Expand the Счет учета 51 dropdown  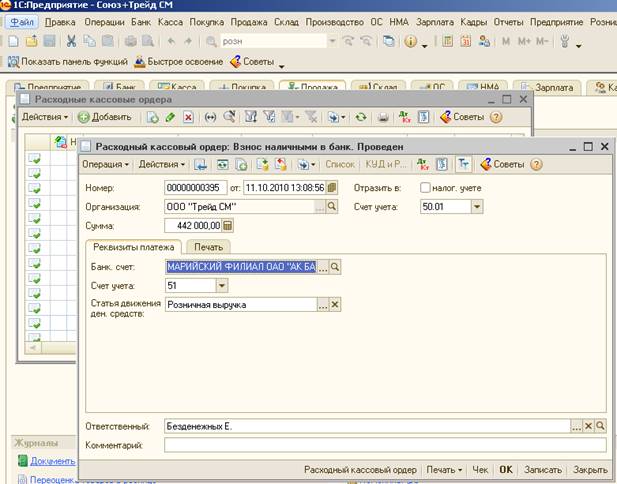(x=222, y=286)
